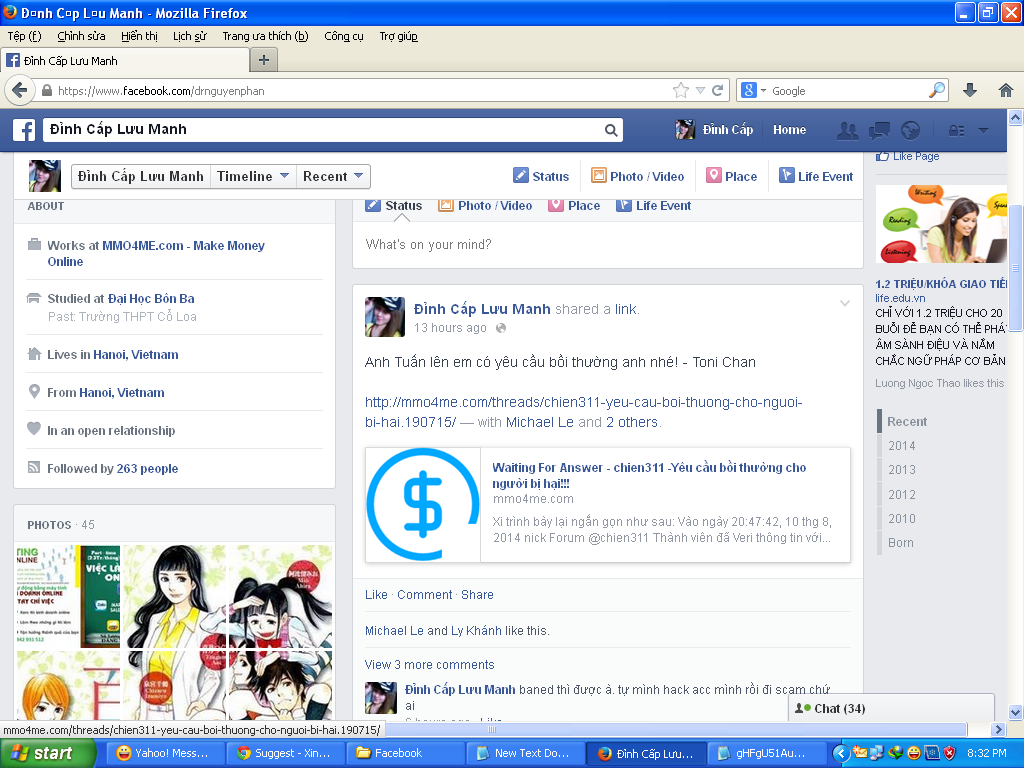Switch to Chrome Suggest window in taskbar
The height and width of the screenshot is (768, 1024).
[285, 753]
